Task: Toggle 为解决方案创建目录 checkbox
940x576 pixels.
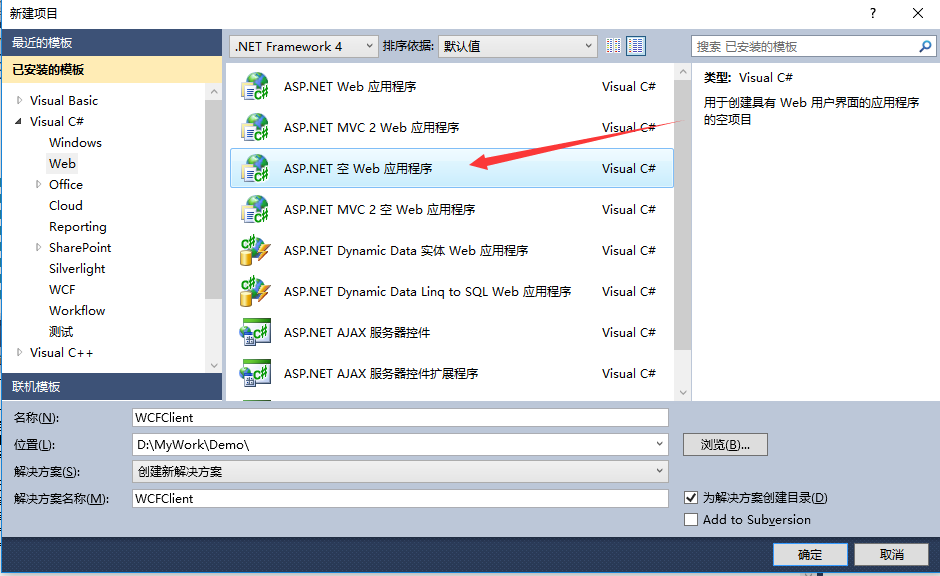Action: click(691, 497)
